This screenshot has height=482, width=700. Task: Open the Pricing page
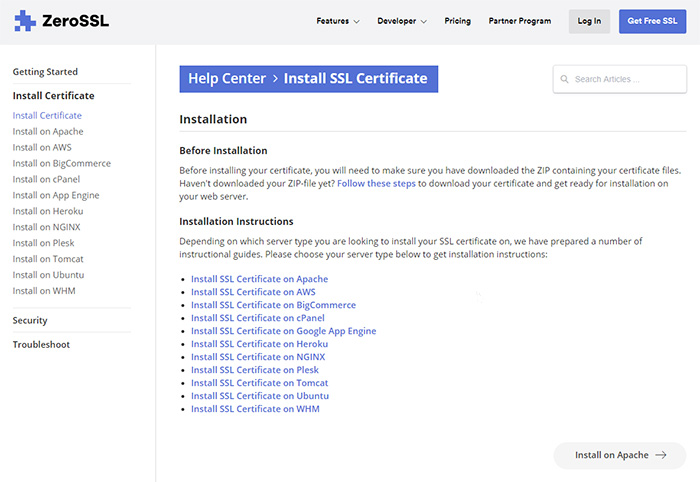click(458, 21)
